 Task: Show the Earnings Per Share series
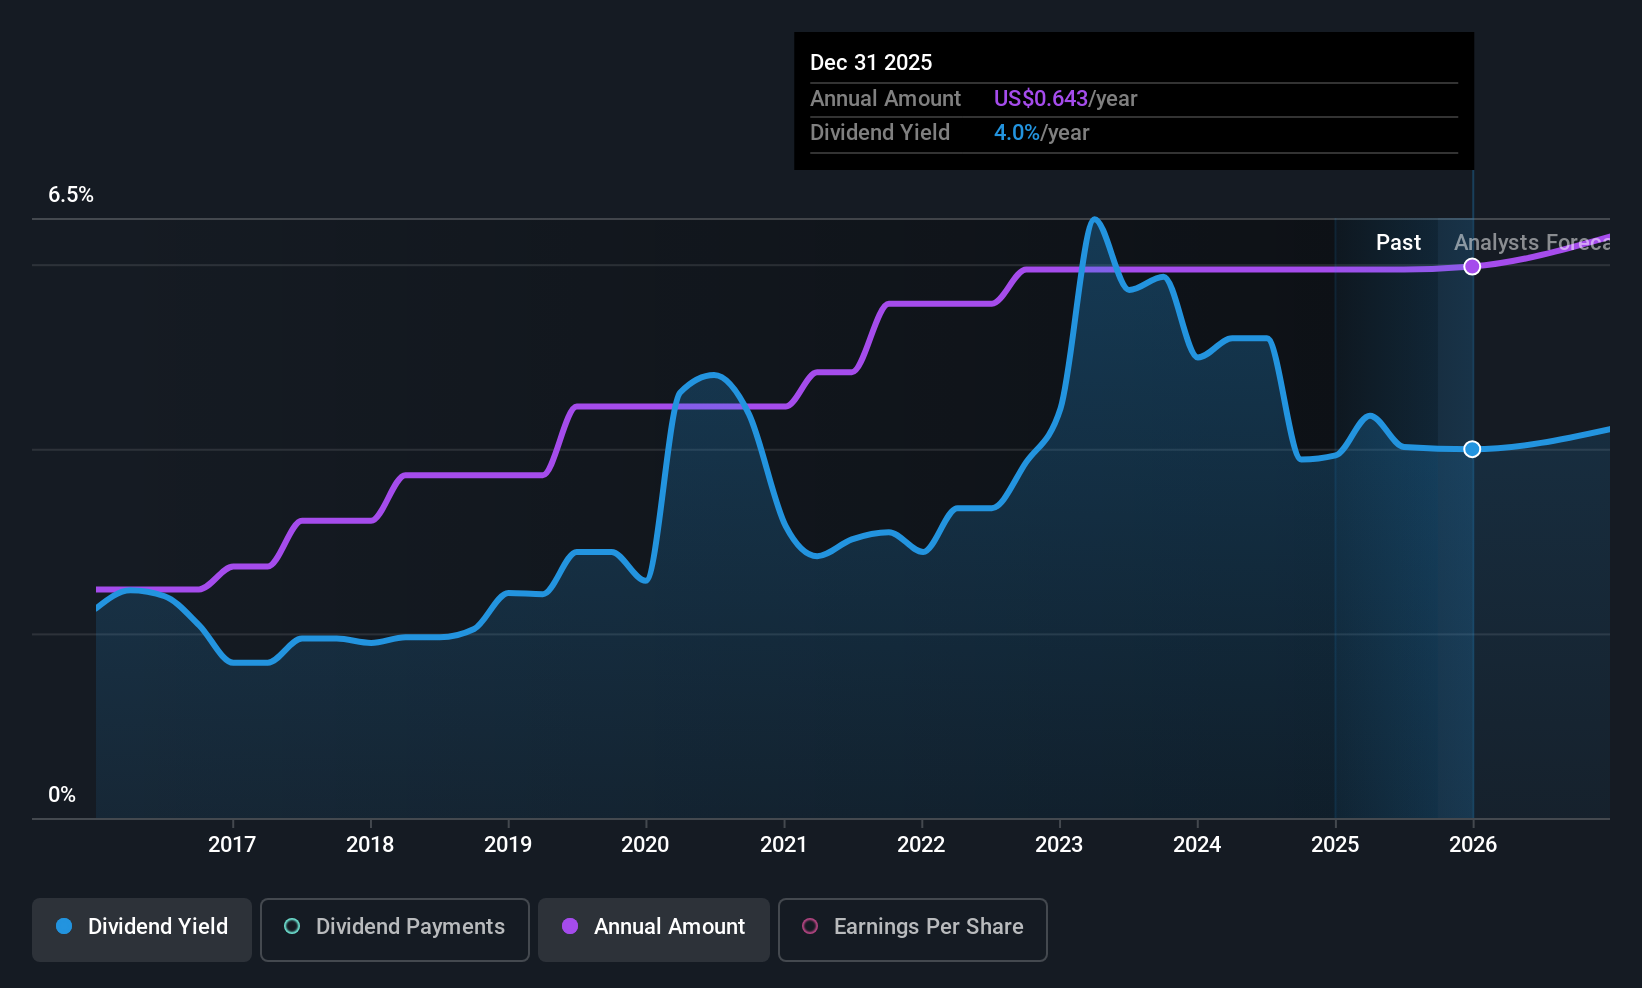coord(913,929)
